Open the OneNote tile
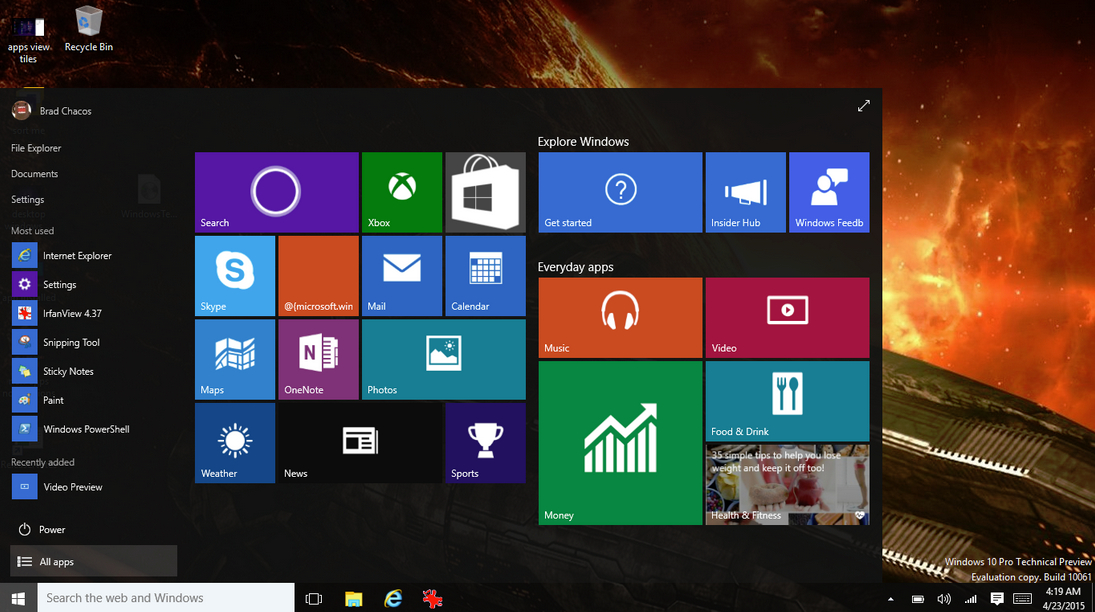The height and width of the screenshot is (612, 1095). 318,359
